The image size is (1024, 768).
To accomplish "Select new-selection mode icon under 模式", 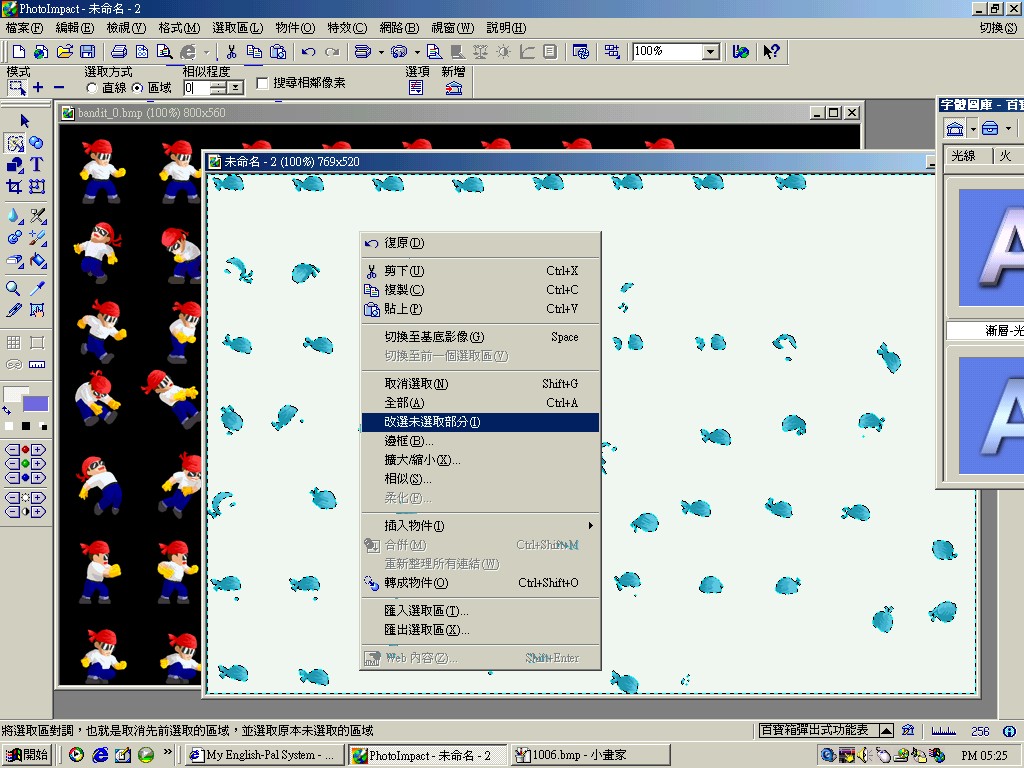I will (16, 88).
